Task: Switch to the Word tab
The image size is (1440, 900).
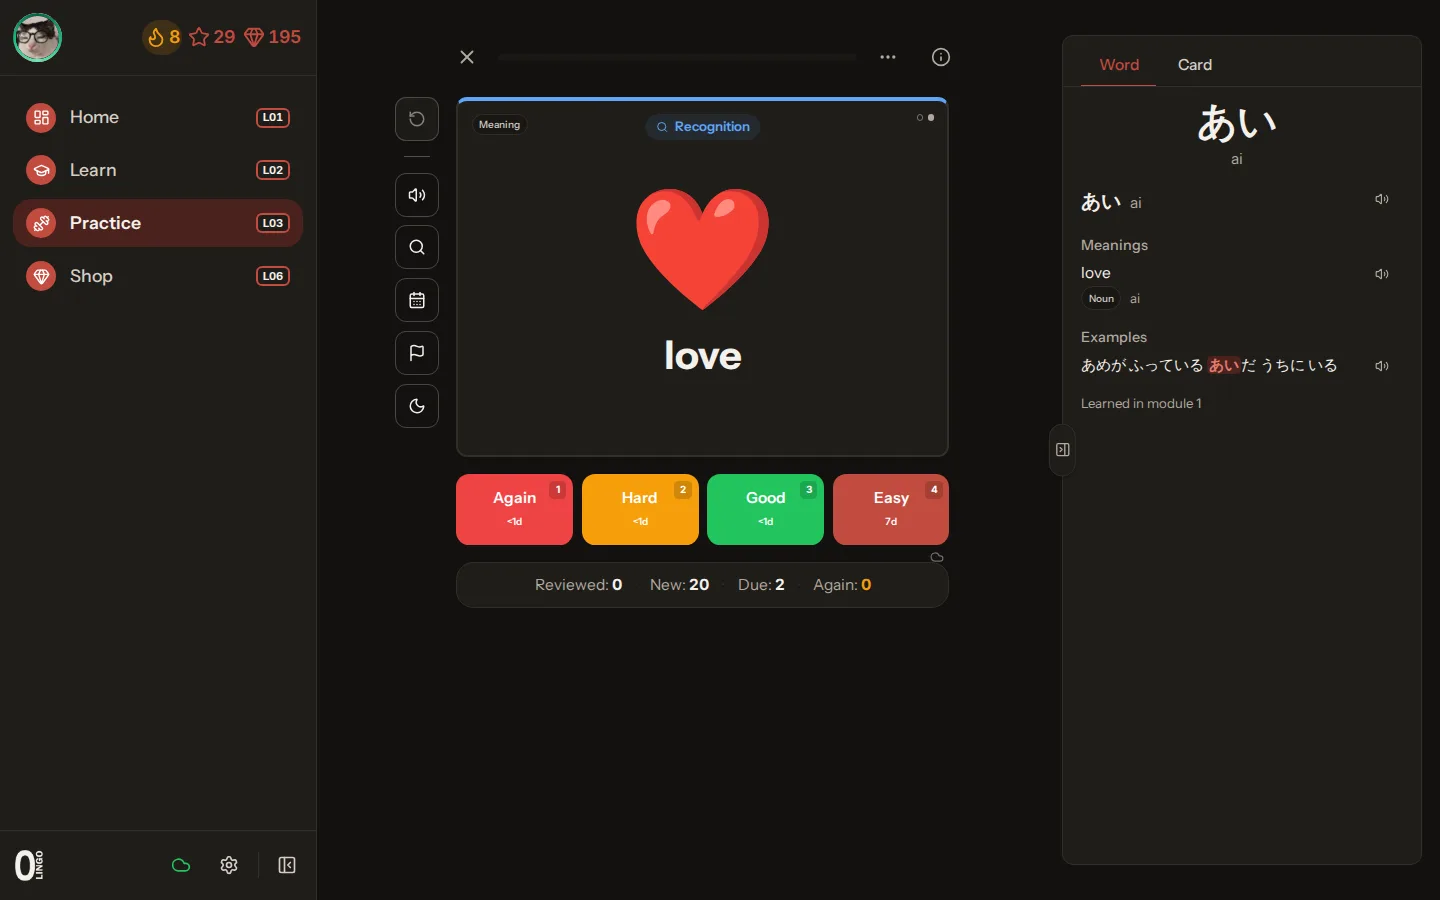Action: [x=1119, y=65]
